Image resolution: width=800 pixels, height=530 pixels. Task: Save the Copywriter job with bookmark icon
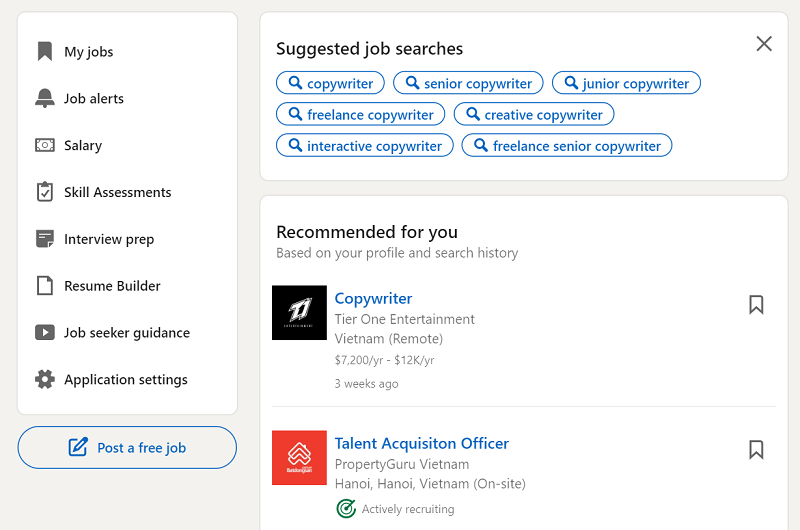coord(756,305)
